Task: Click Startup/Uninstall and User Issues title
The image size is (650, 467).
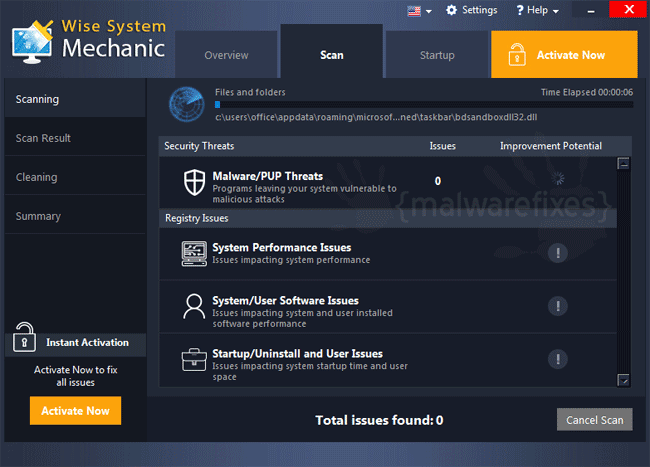Action: pyautogui.click(x=298, y=353)
